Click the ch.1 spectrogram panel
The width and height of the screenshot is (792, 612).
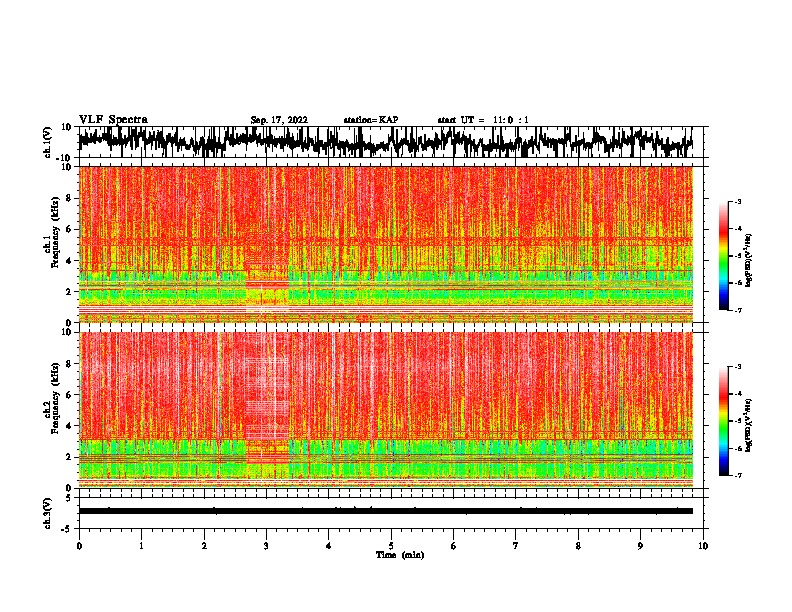385,244
